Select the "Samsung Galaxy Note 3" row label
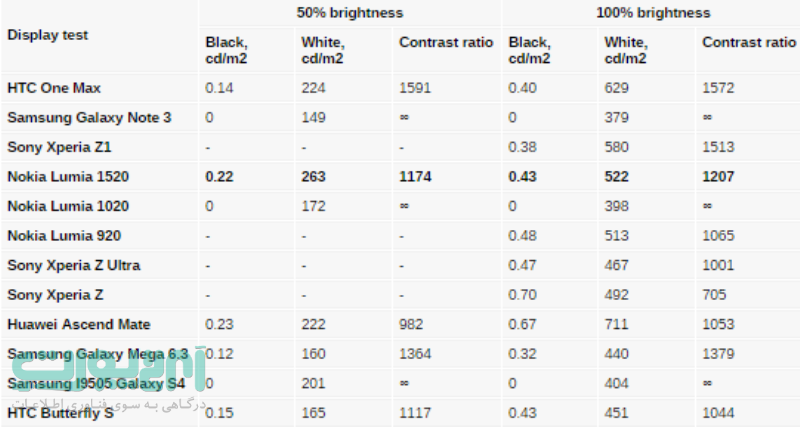Screen dimensions: 800x427 (x=89, y=117)
